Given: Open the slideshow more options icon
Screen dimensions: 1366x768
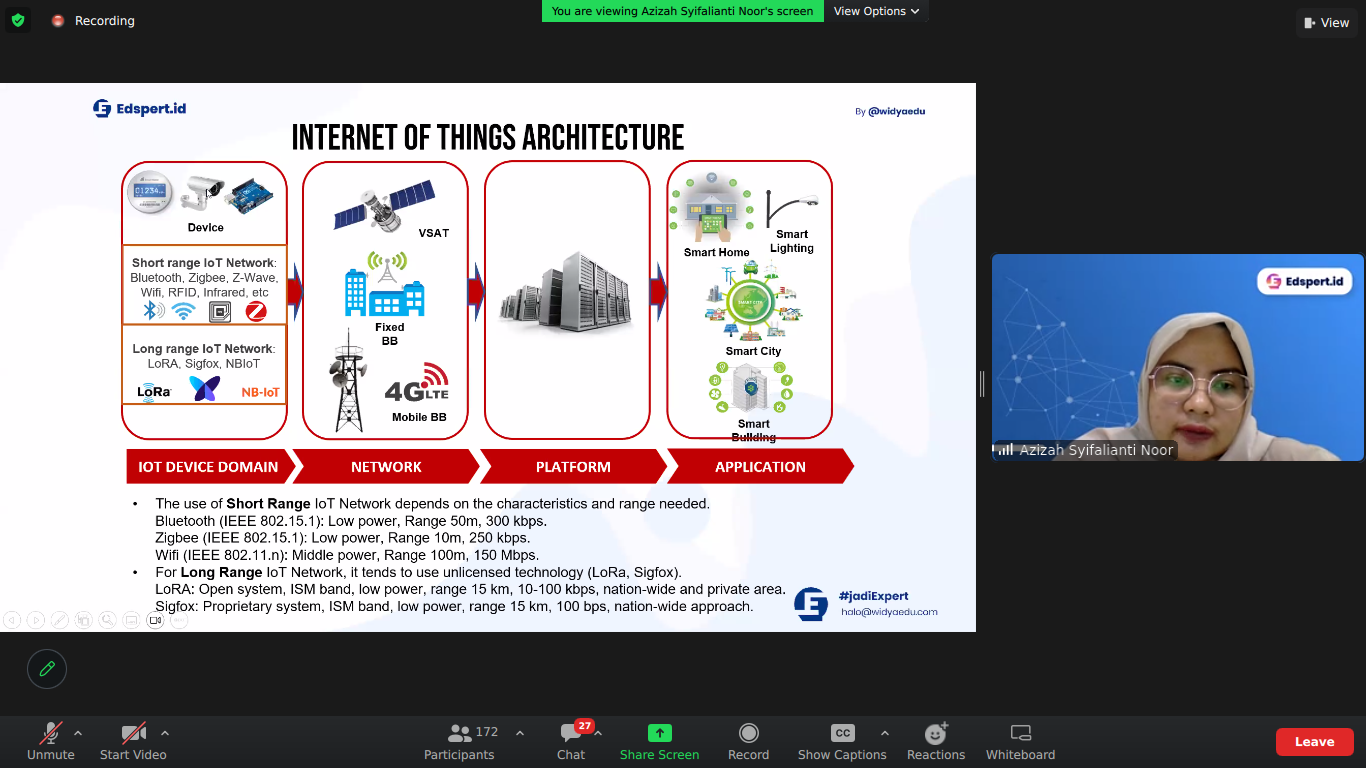Looking at the screenshot, I should pyautogui.click(x=179, y=620).
